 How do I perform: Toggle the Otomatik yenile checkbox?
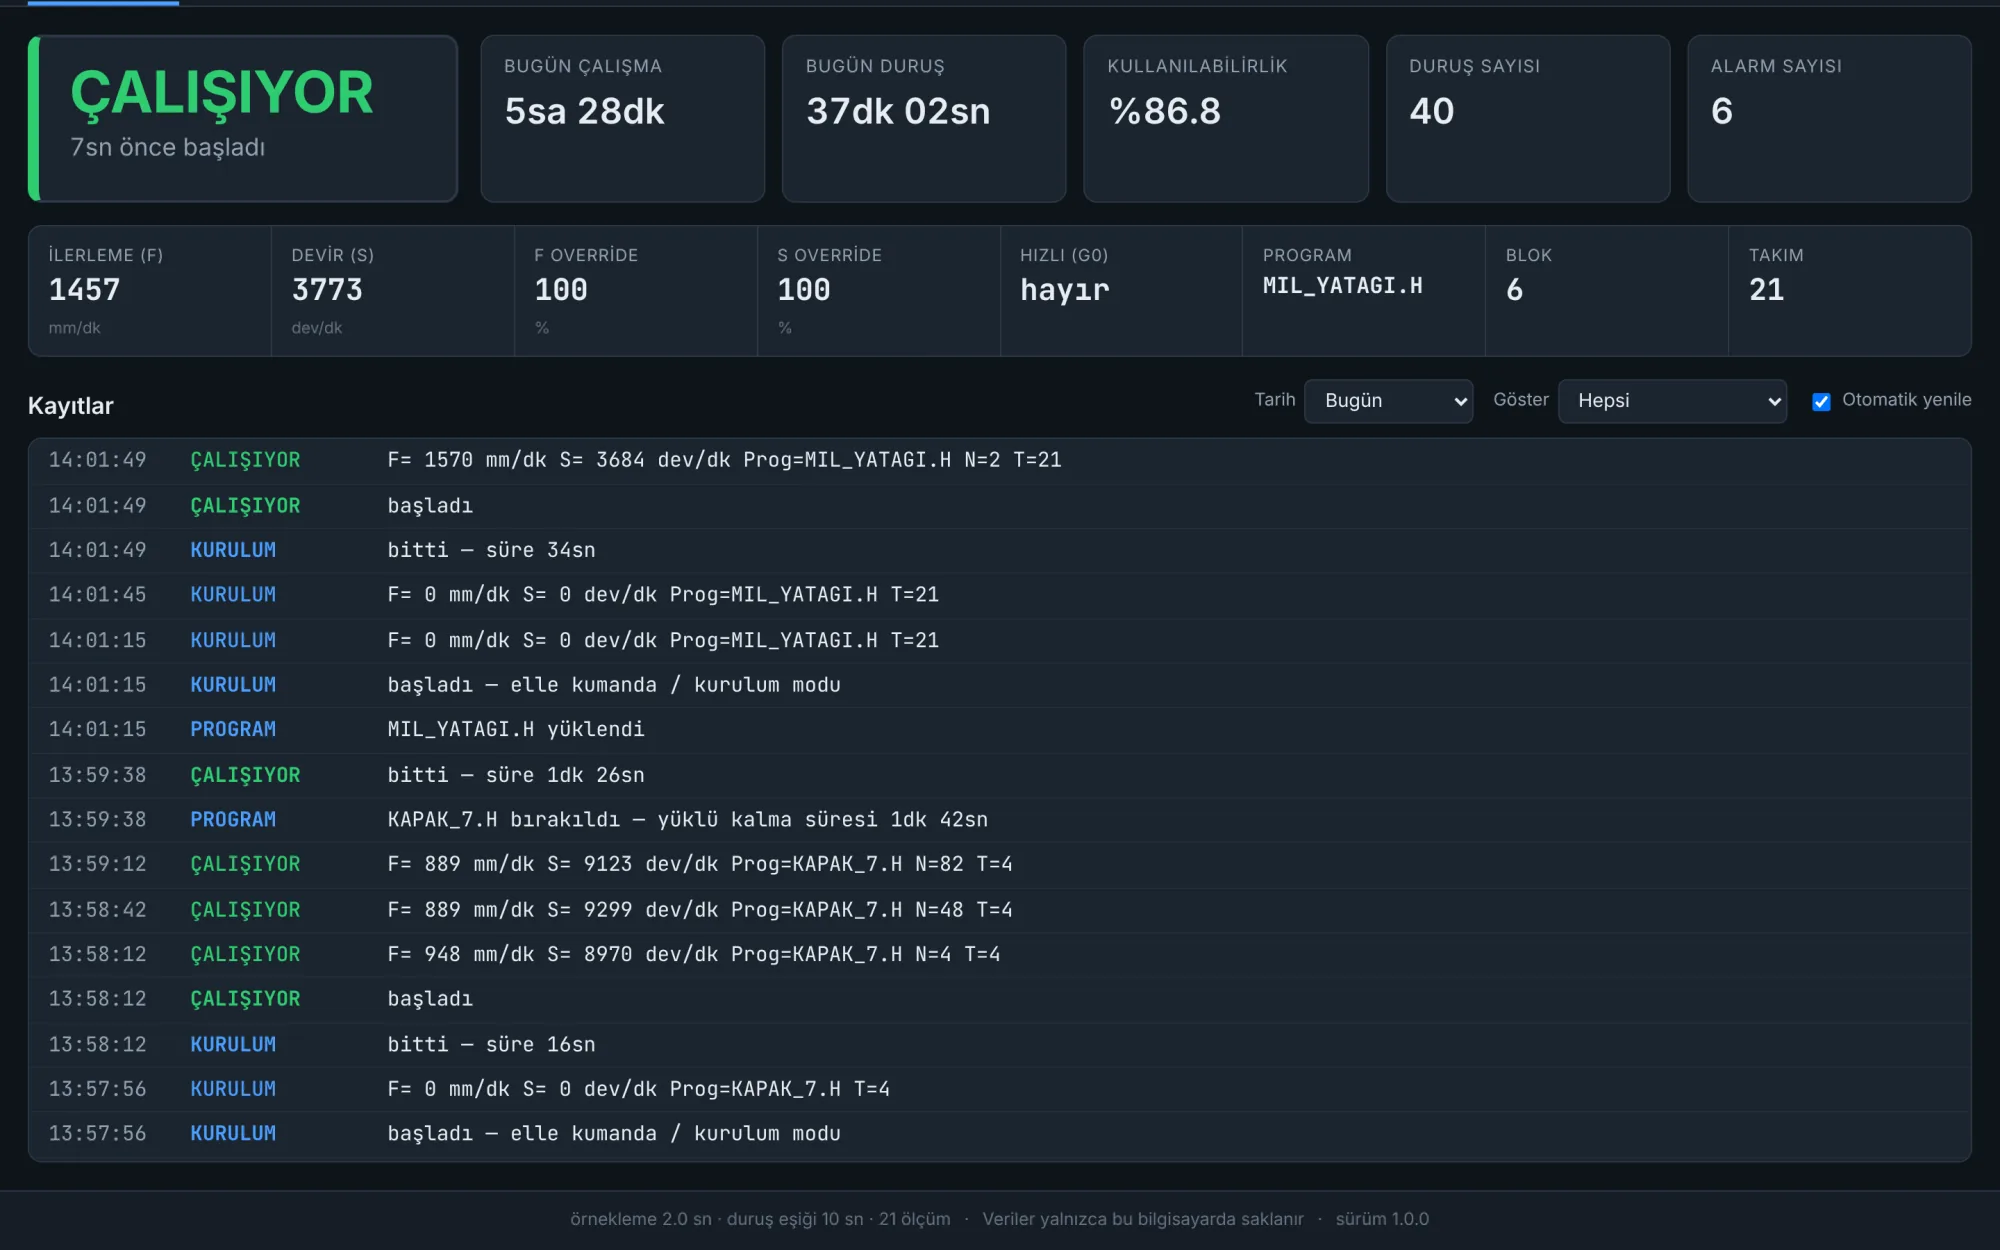tap(1821, 401)
